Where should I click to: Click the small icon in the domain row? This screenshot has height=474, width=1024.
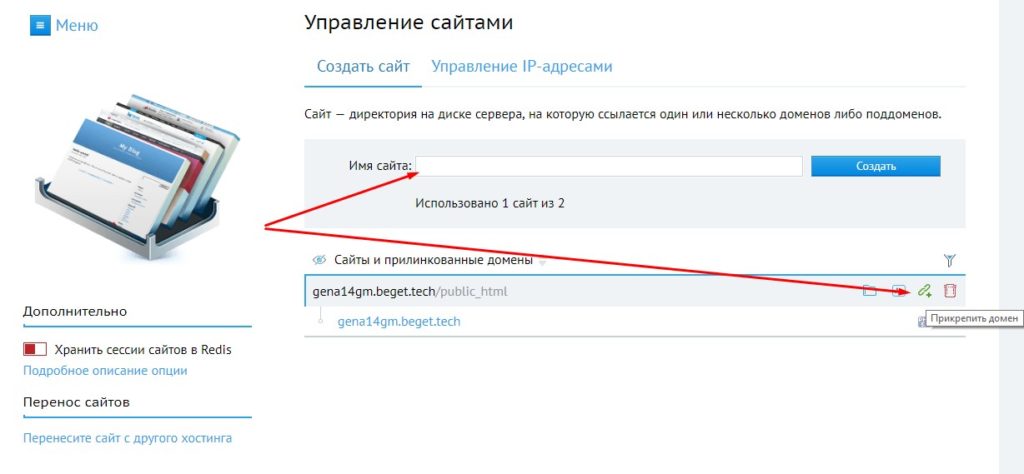pos(922,321)
